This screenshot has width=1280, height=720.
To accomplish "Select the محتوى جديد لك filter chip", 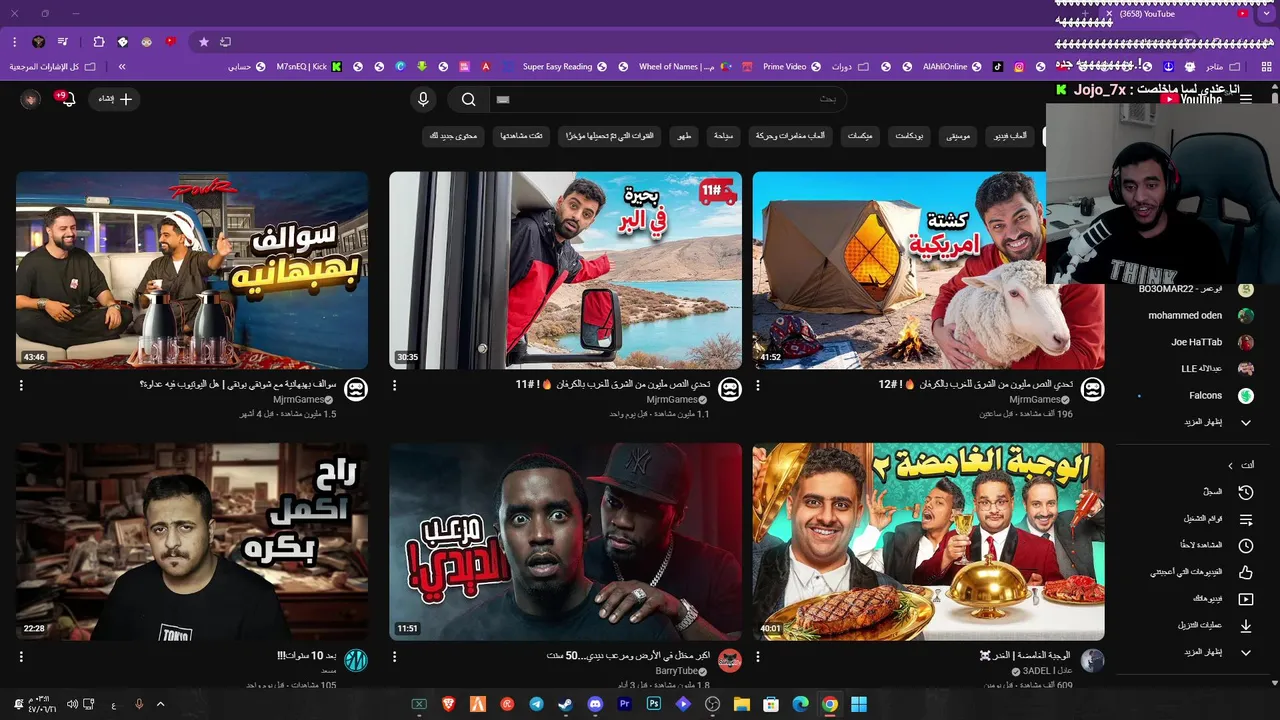I will click(454, 135).
